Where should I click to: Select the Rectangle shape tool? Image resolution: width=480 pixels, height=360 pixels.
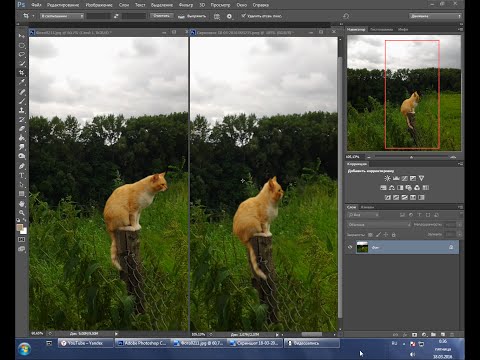(22, 194)
